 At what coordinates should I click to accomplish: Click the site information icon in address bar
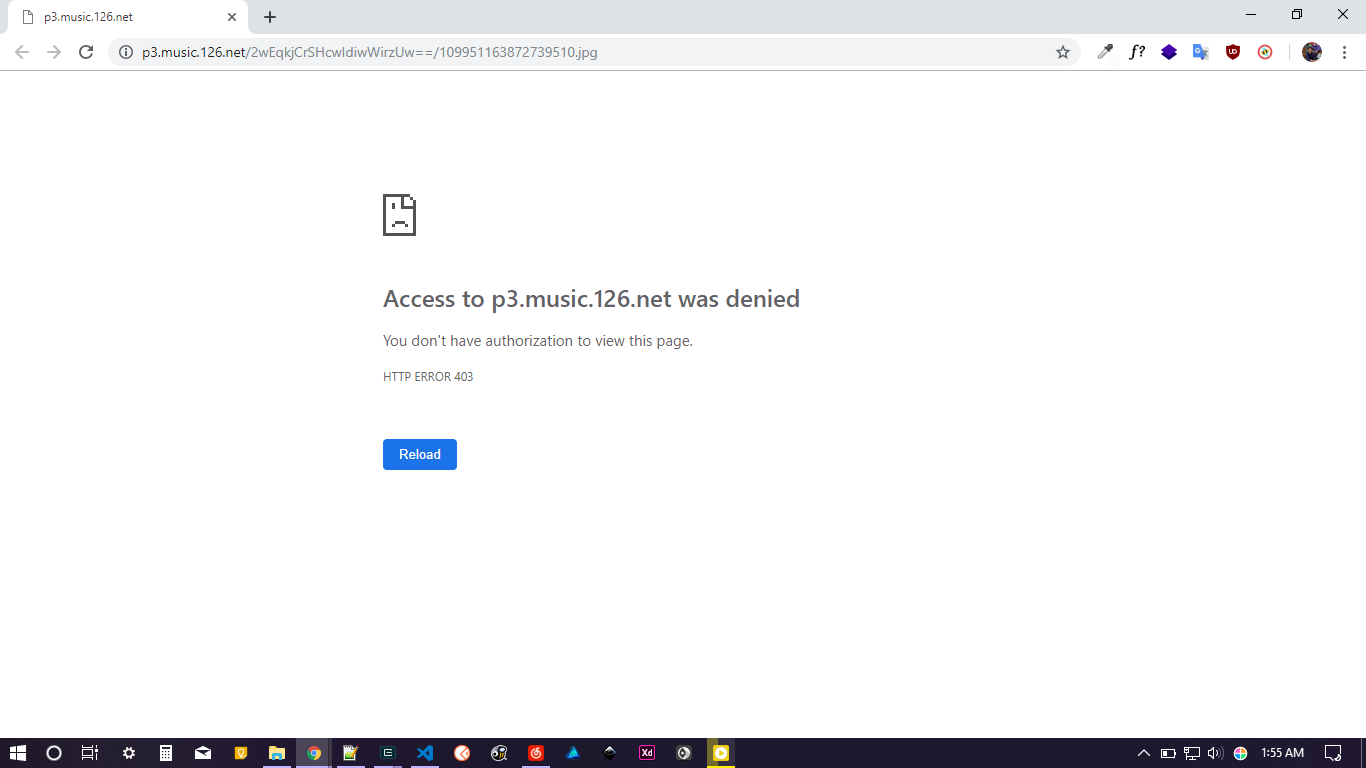pos(125,52)
